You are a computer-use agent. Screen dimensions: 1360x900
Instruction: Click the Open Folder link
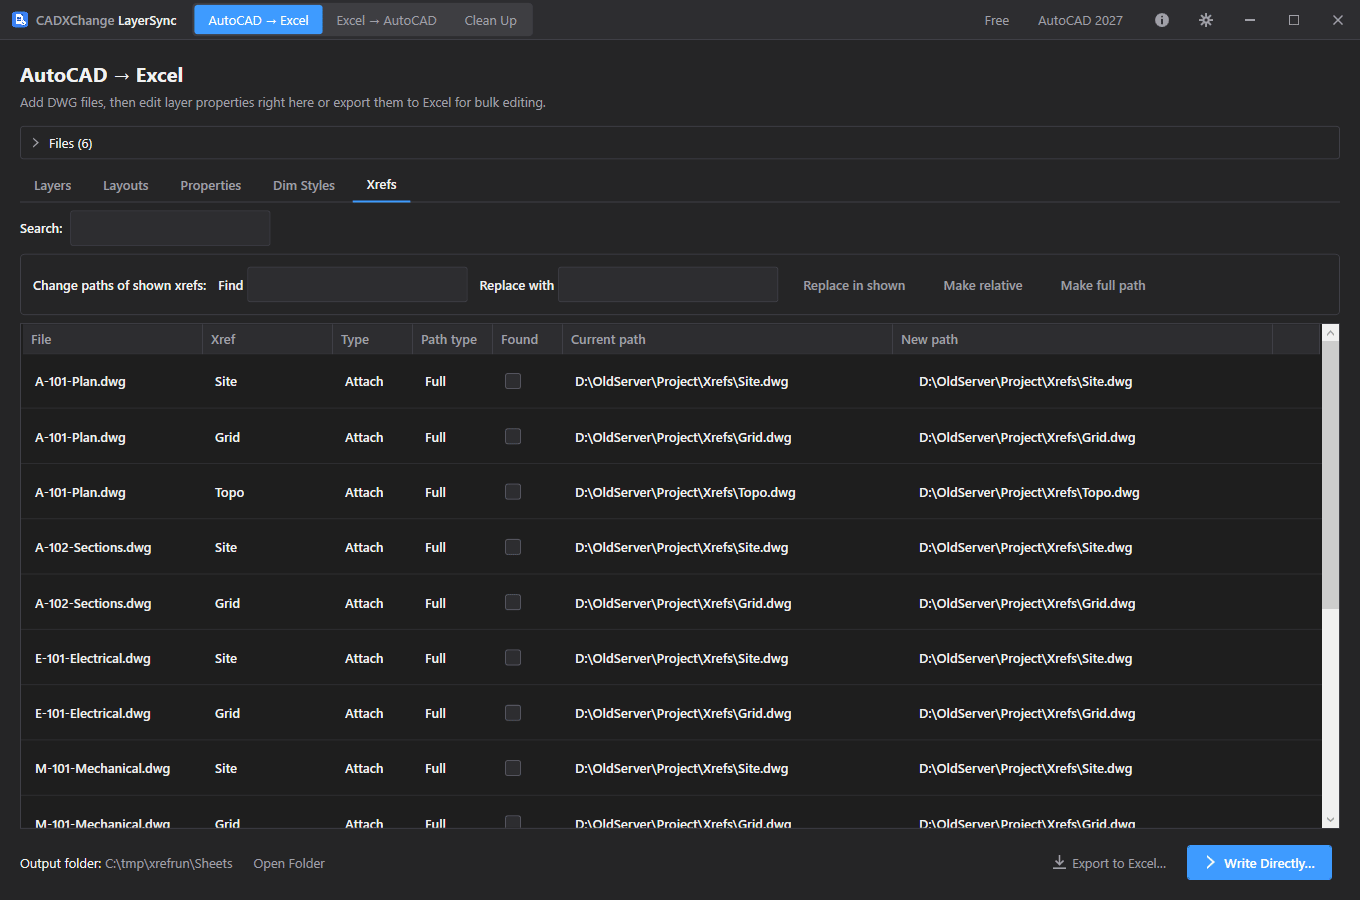click(x=289, y=864)
